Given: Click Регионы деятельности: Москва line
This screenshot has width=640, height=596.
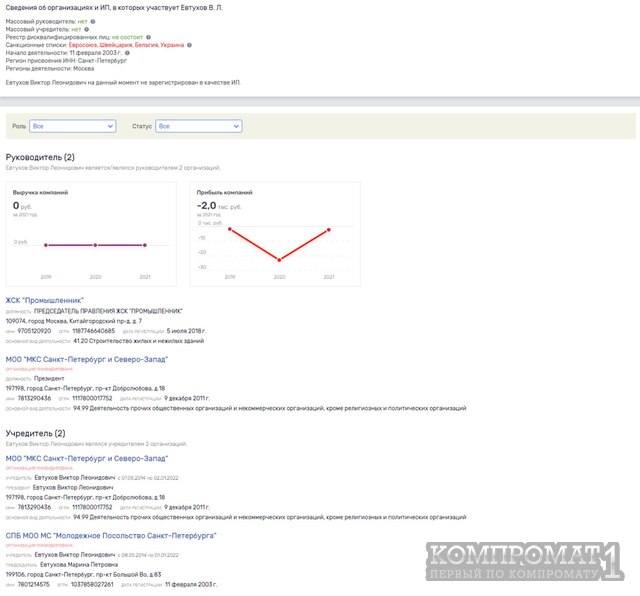Looking at the screenshot, I should coord(50,69).
